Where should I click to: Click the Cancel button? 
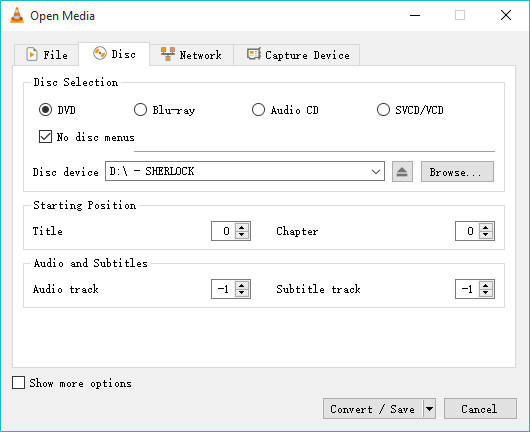click(480, 409)
